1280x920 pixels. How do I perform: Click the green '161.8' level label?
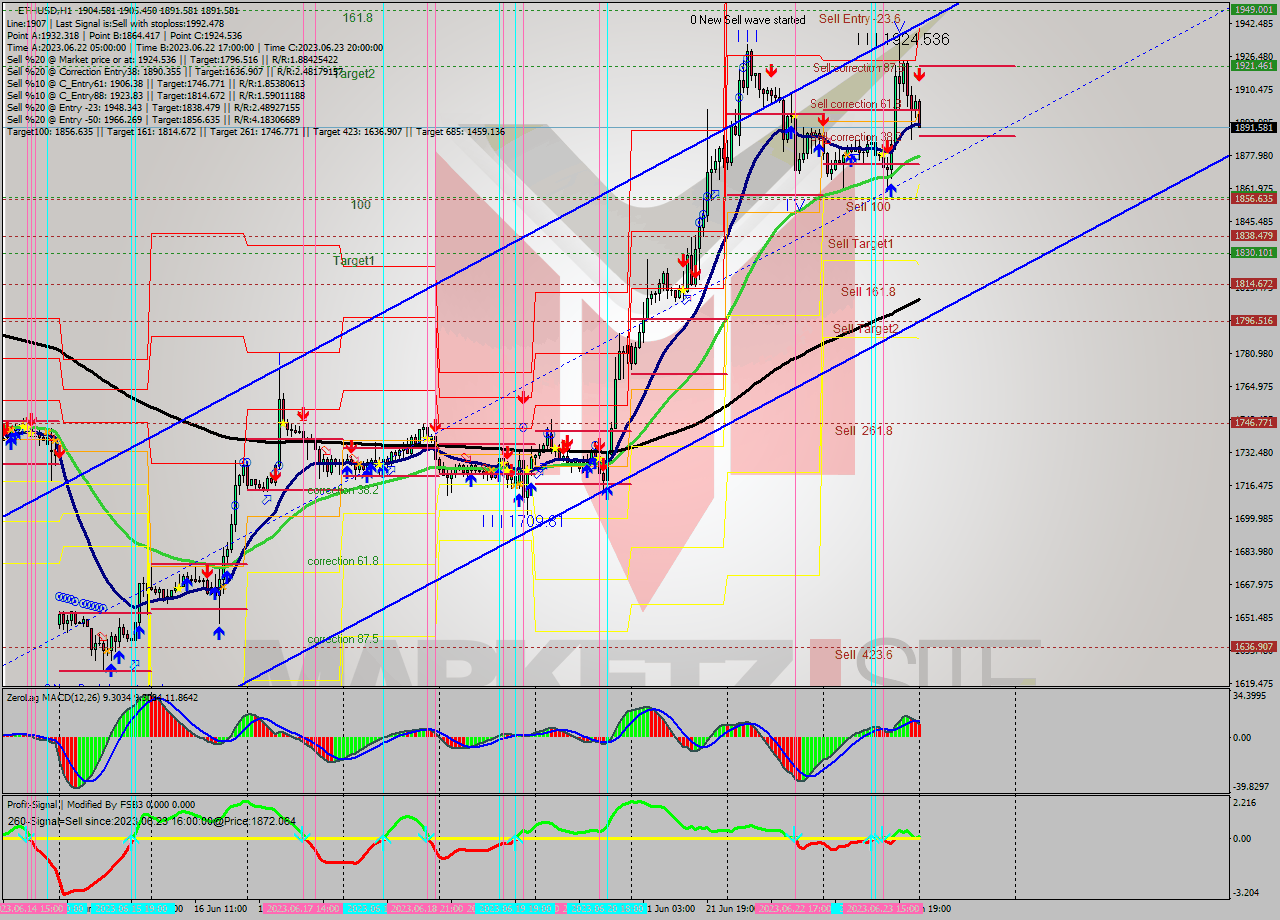tap(358, 18)
